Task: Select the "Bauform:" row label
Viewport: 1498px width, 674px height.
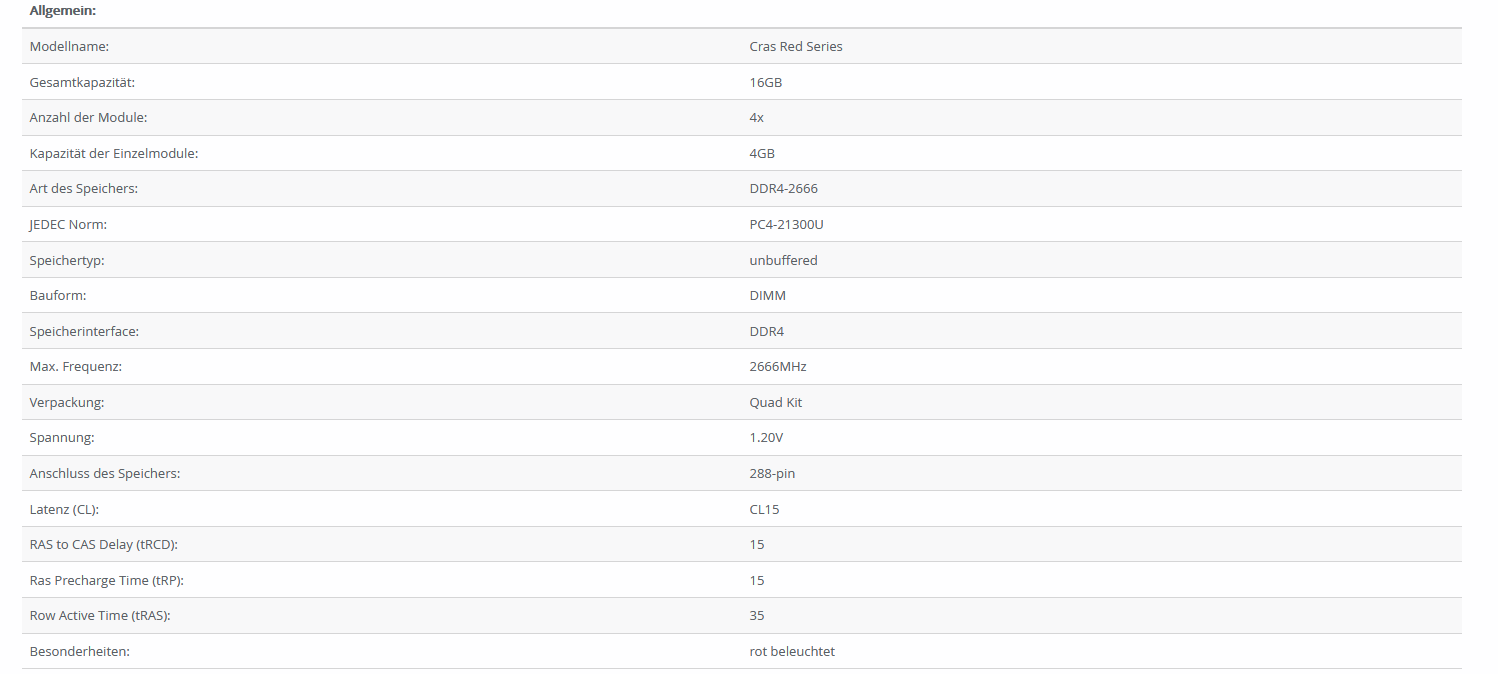Action: click(x=58, y=295)
